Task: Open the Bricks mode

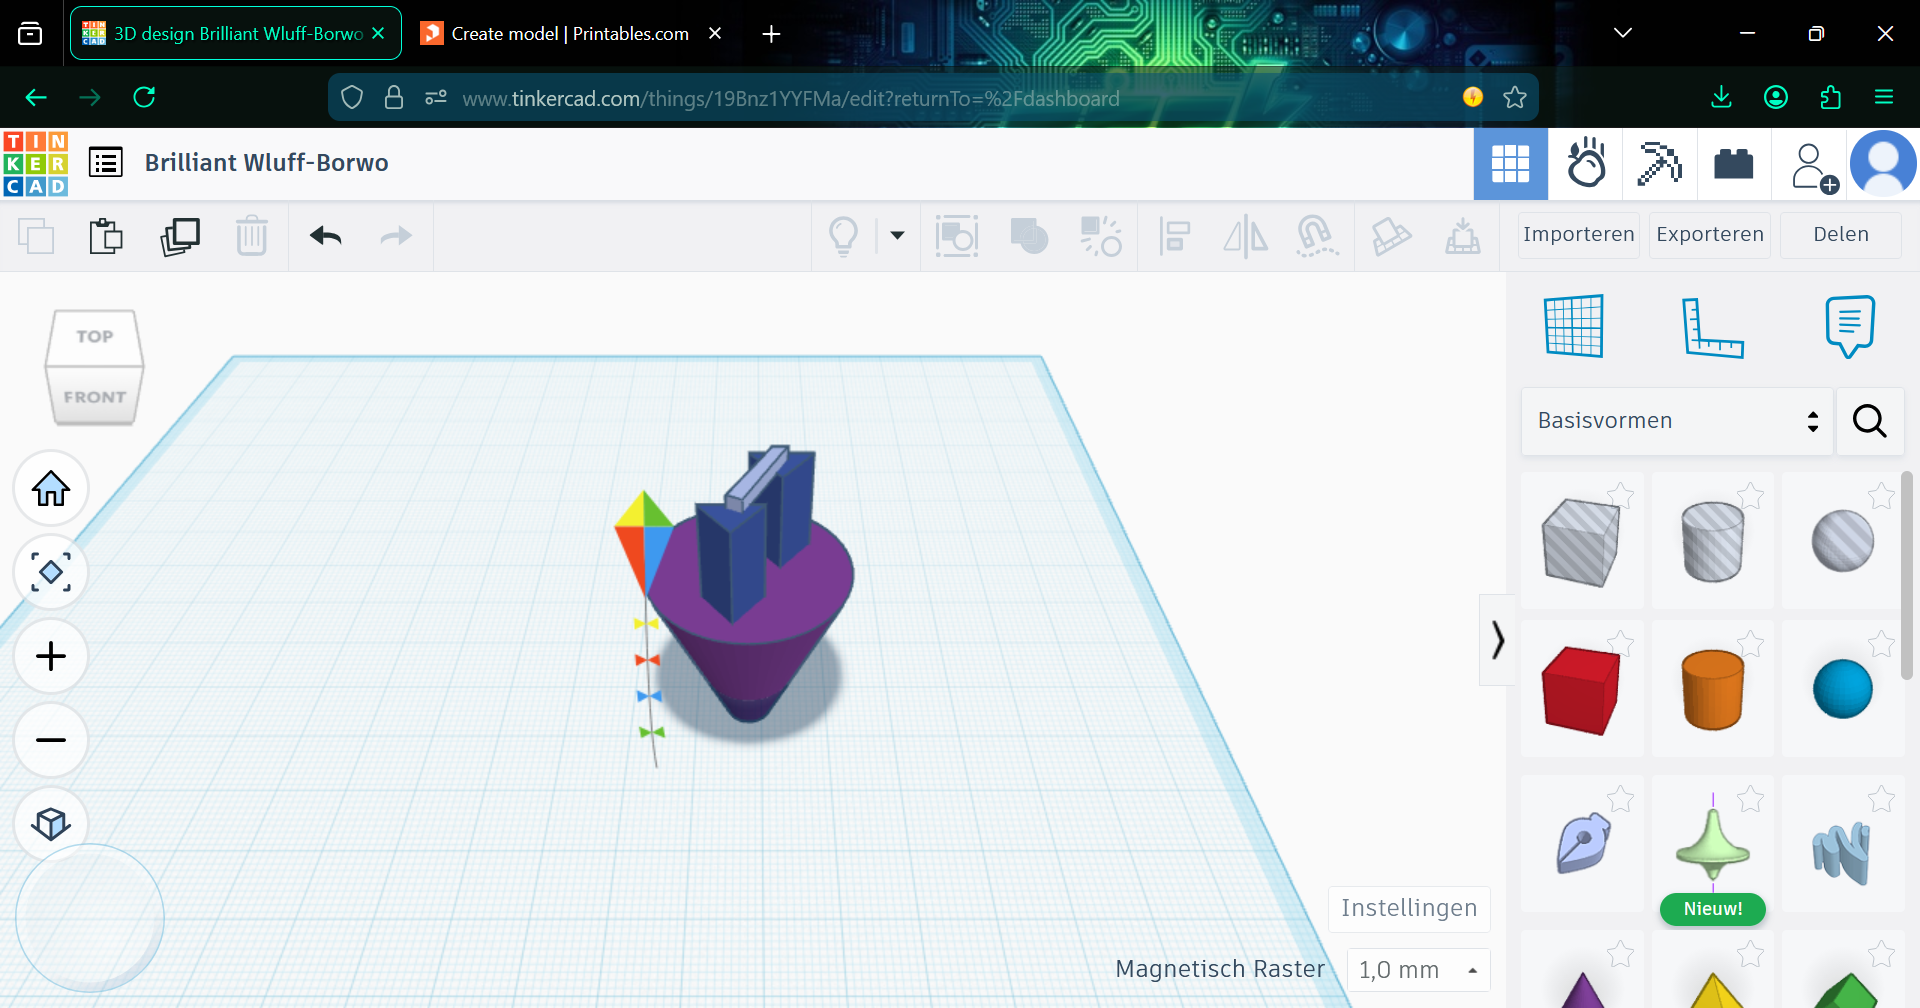Action: (x=1734, y=164)
